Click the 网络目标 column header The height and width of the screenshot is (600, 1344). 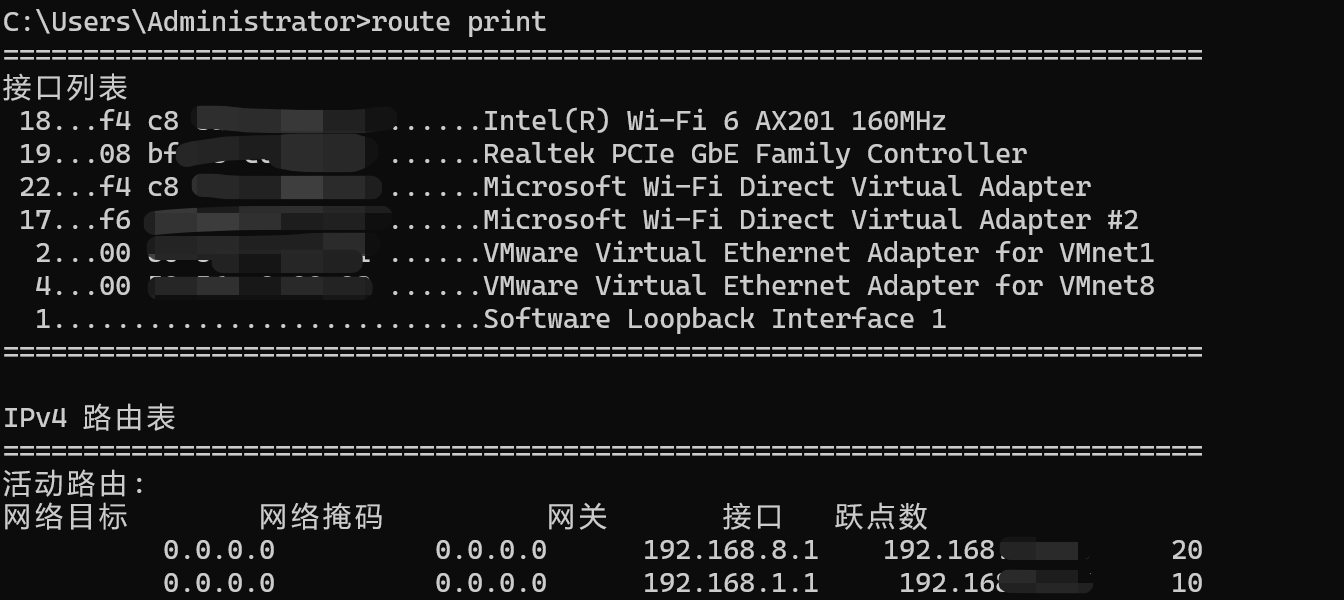pyautogui.click(x=65, y=517)
